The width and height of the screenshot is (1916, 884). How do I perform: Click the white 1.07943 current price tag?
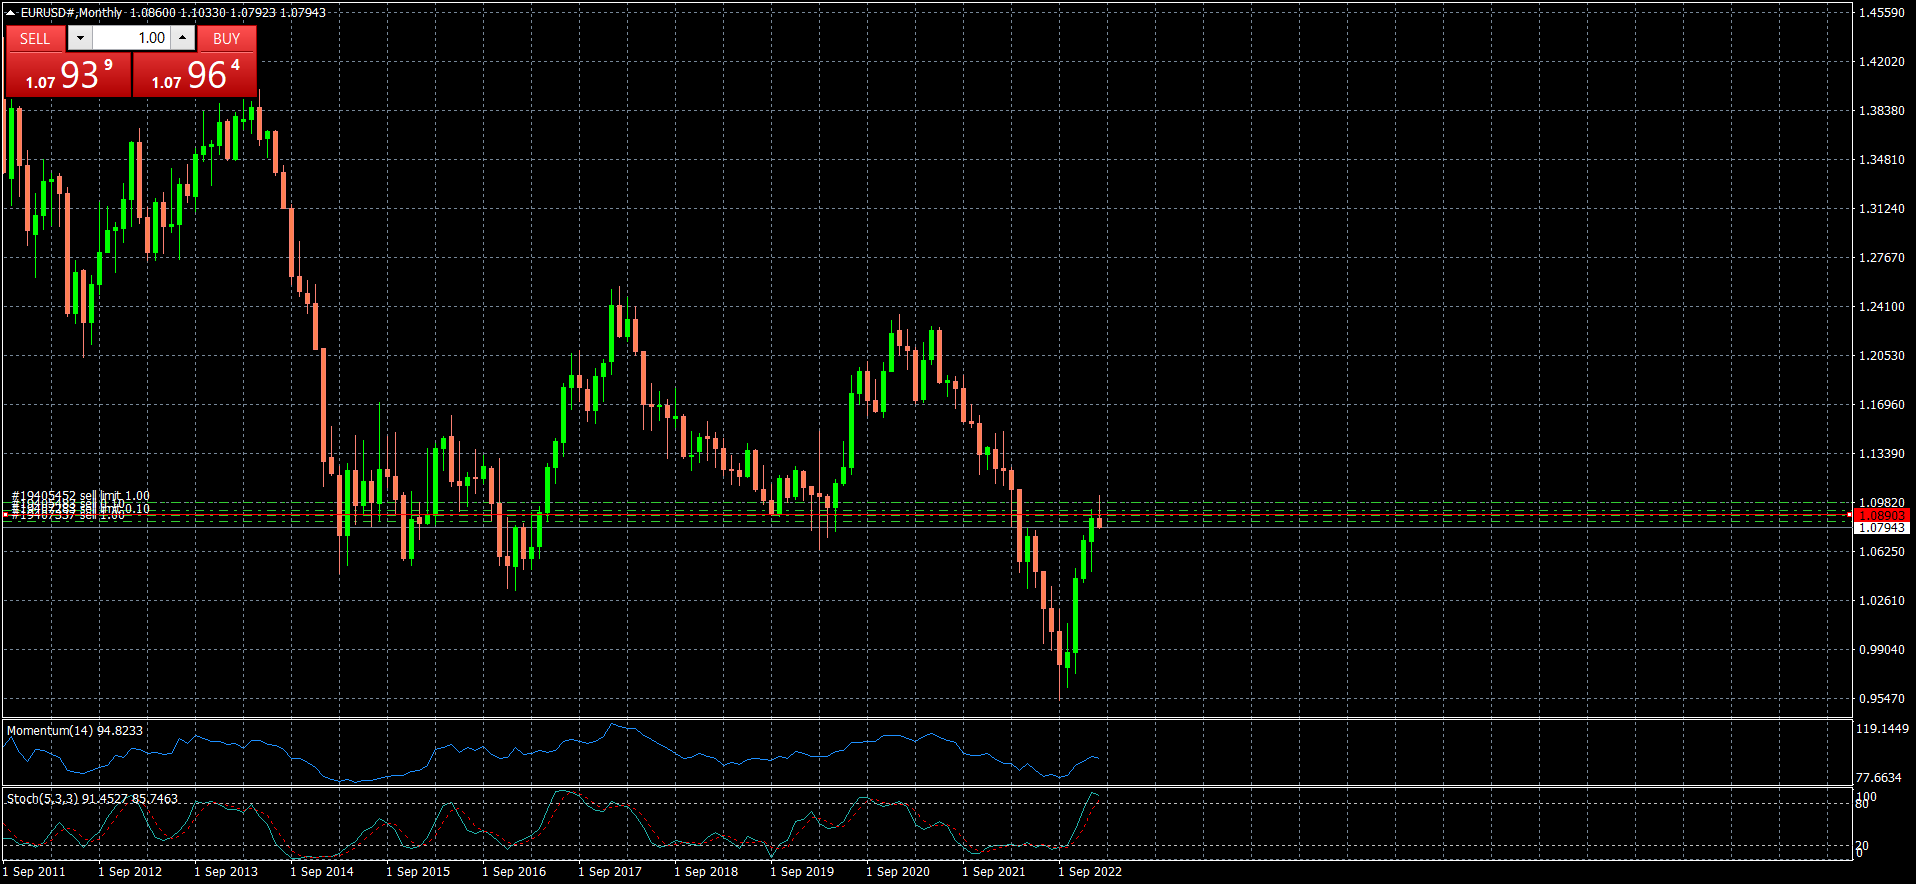[1881, 527]
